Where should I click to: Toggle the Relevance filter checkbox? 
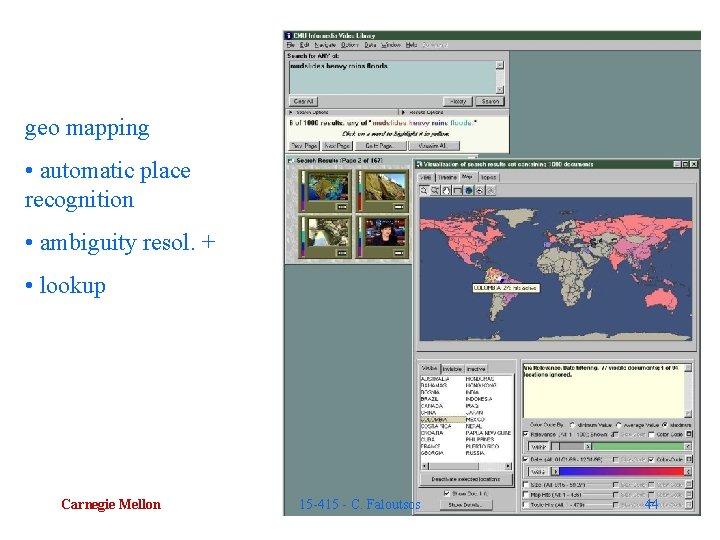tap(526, 434)
